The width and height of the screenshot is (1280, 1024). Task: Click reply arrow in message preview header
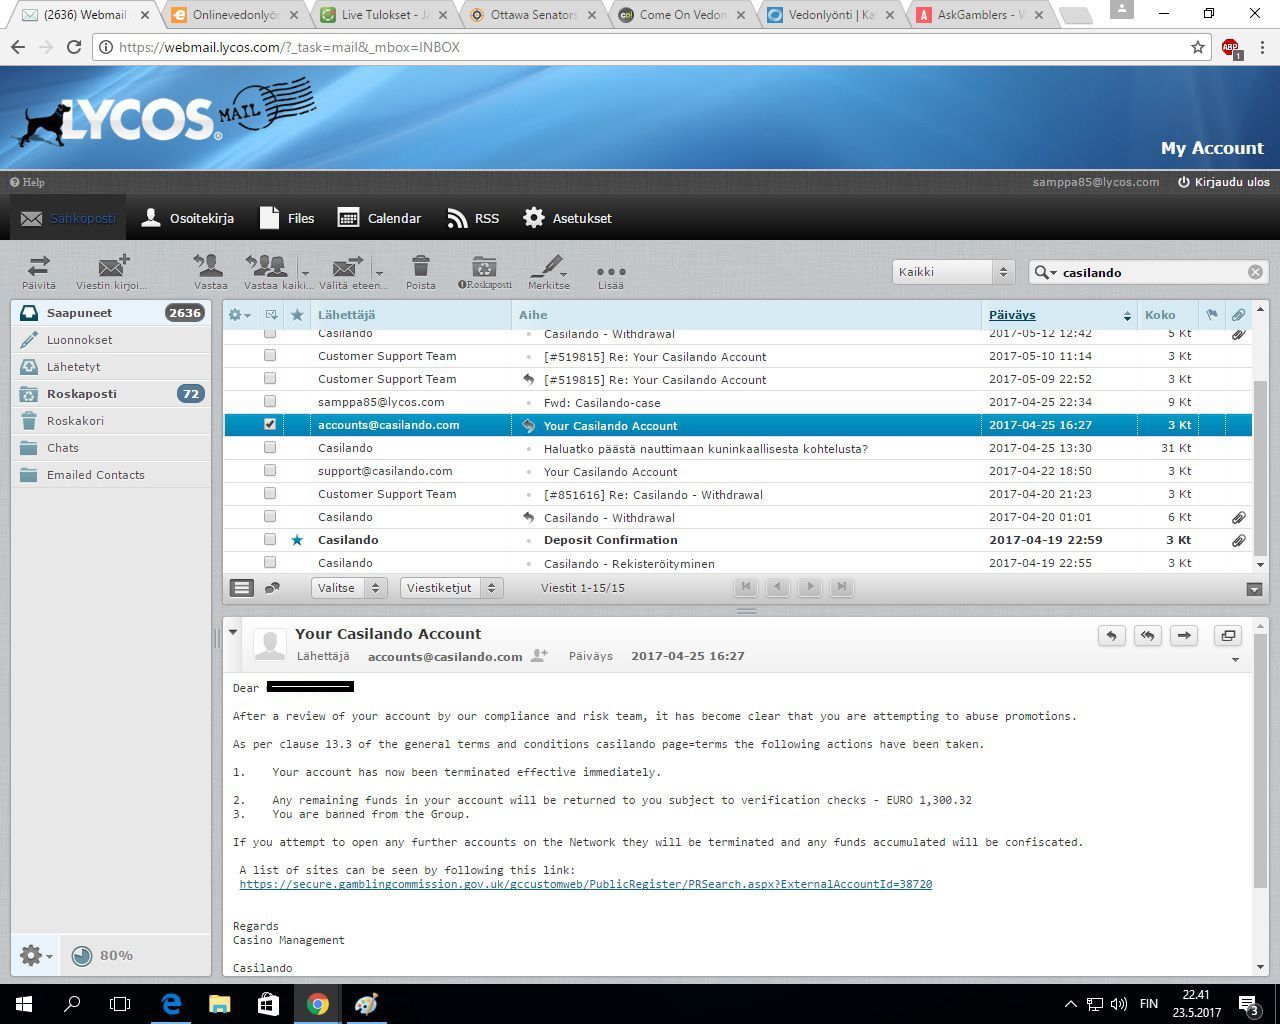[1111, 635]
